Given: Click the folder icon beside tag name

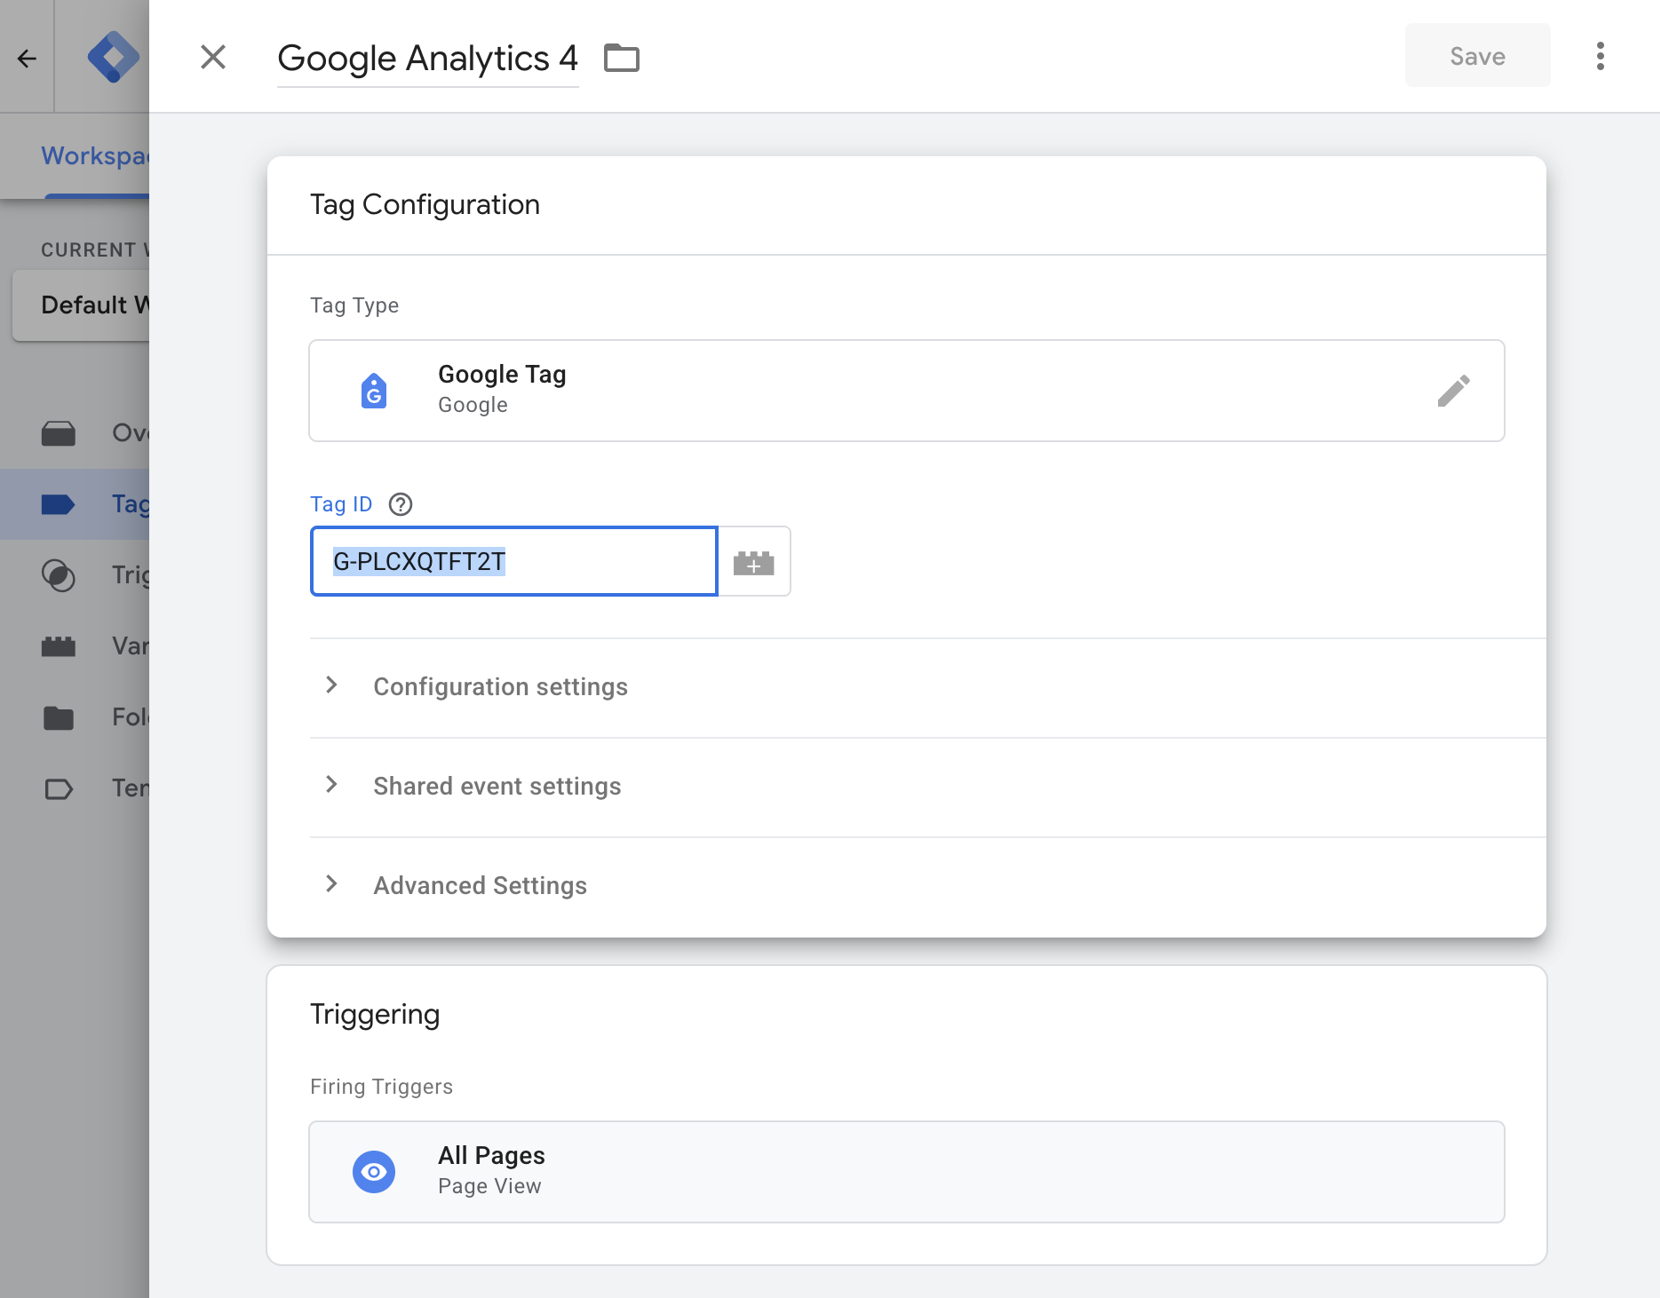Looking at the screenshot, I should pos(621,58).
